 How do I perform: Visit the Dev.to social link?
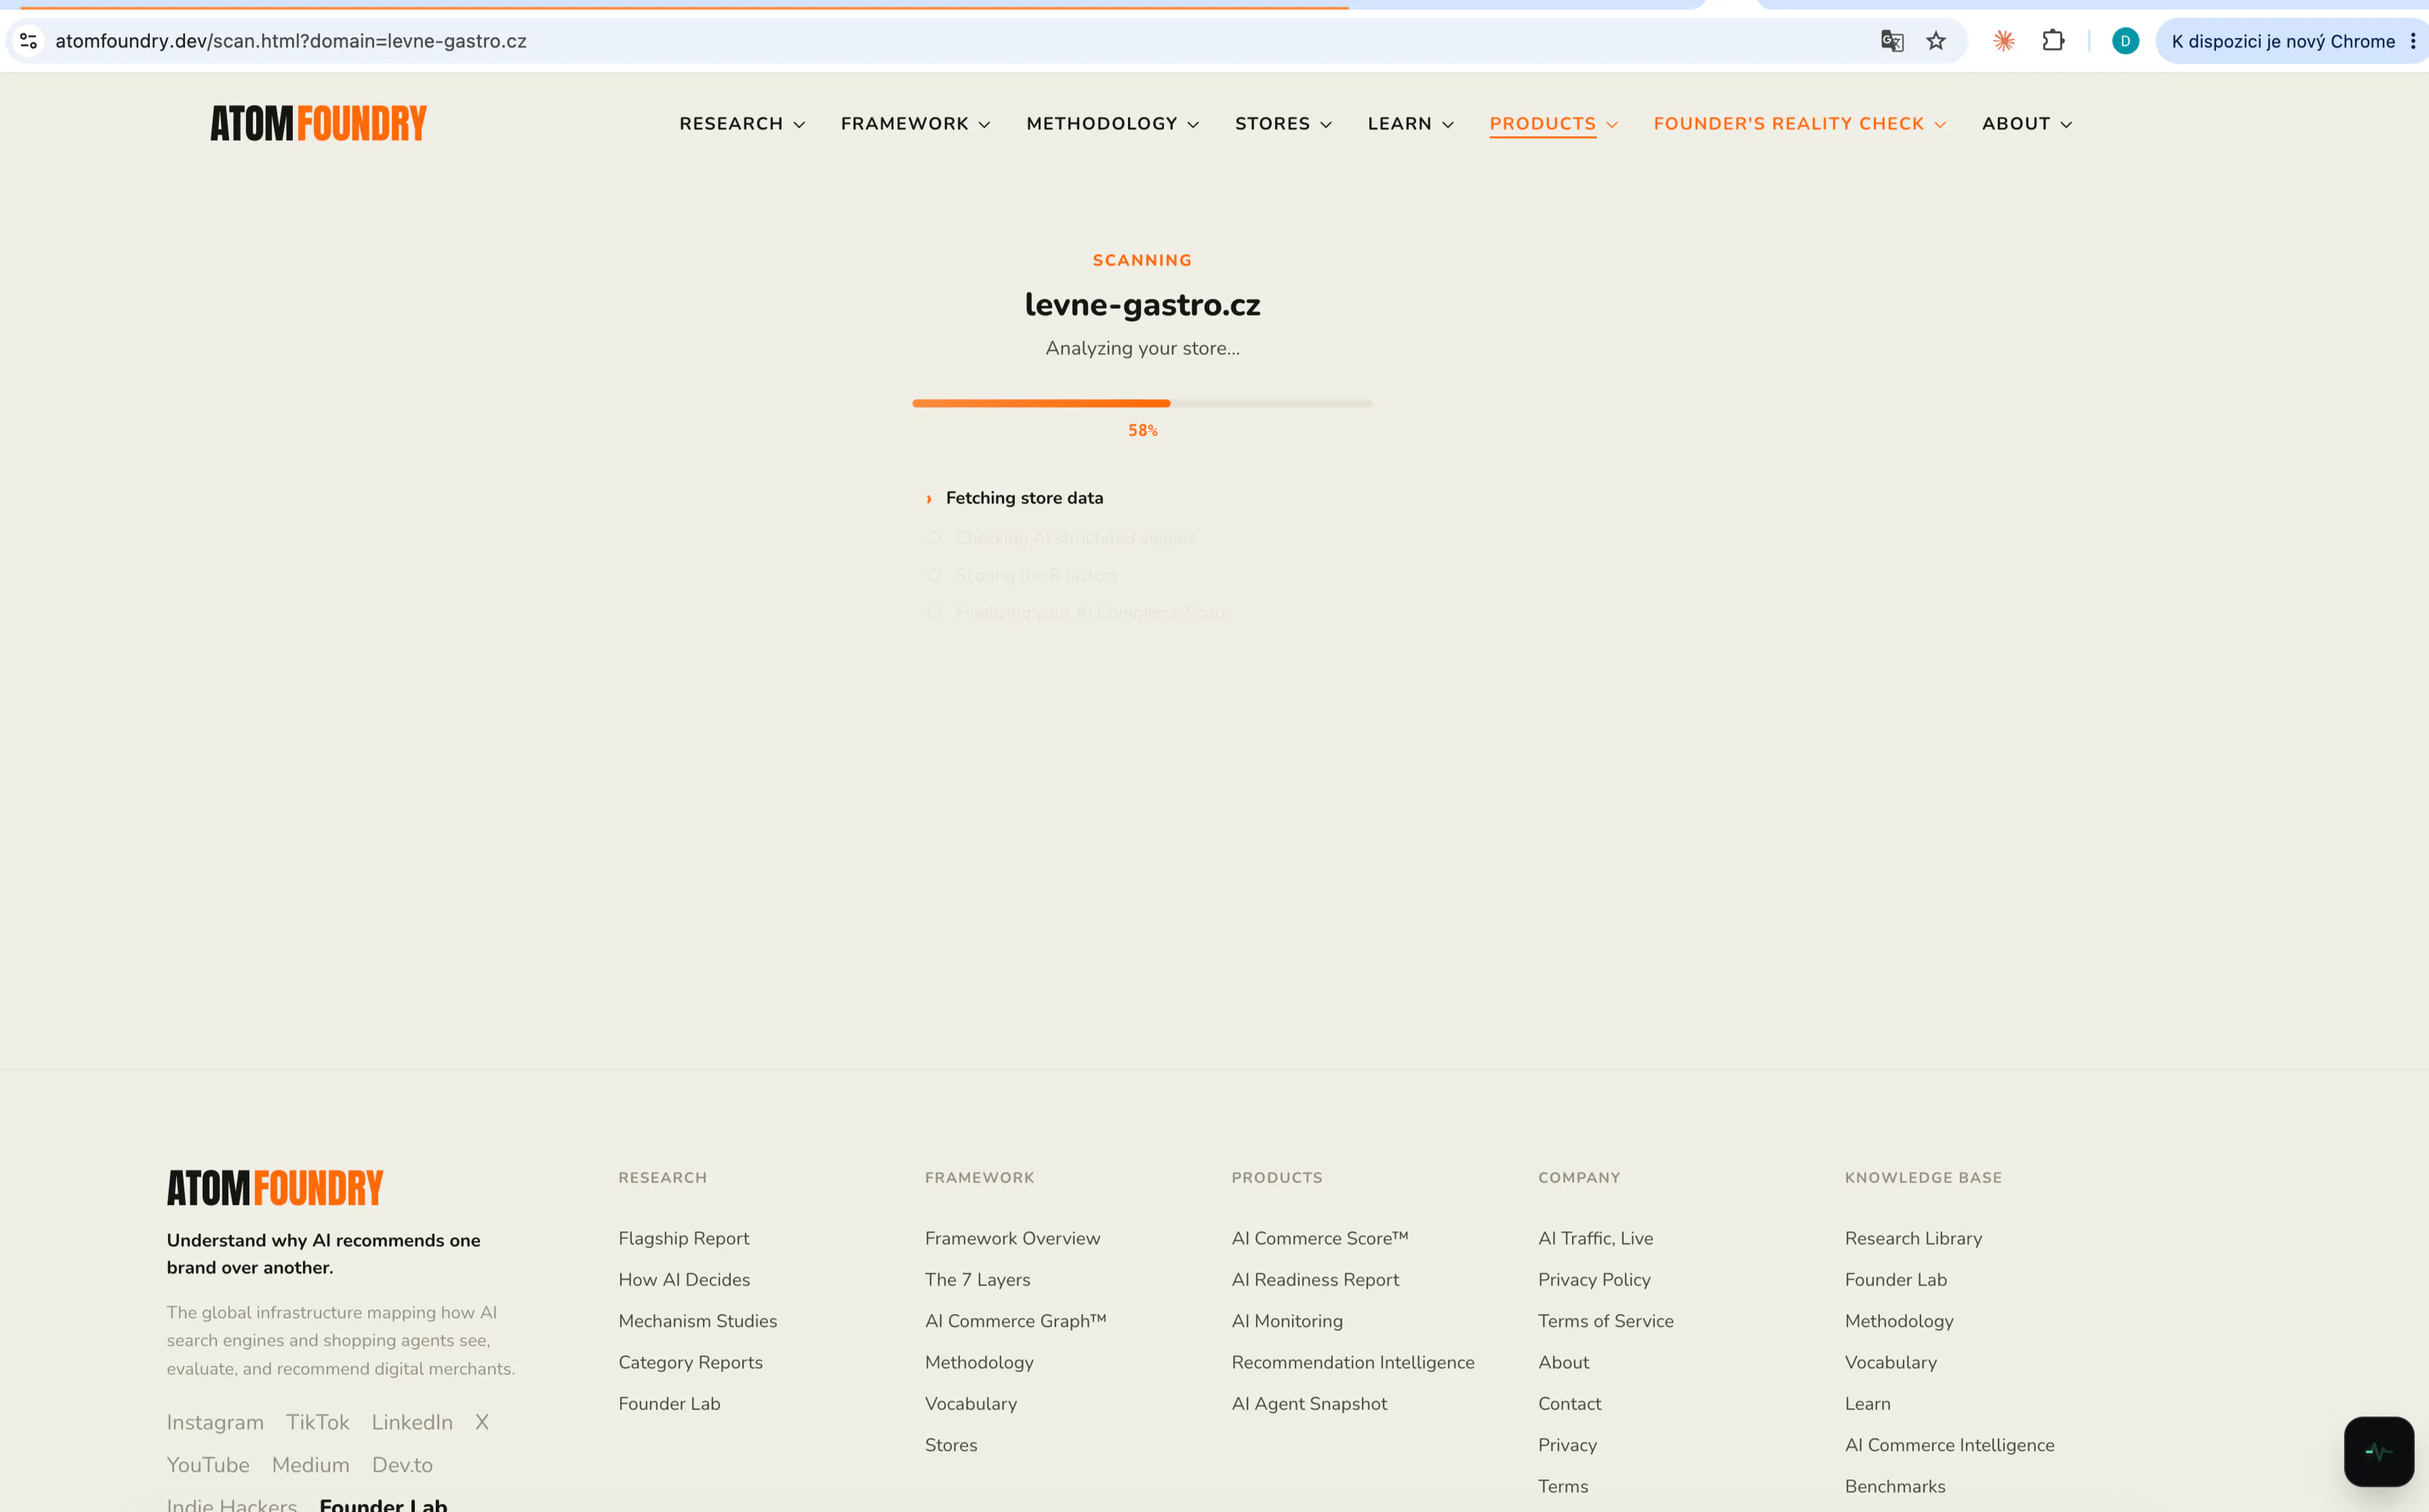(402, 1465)
